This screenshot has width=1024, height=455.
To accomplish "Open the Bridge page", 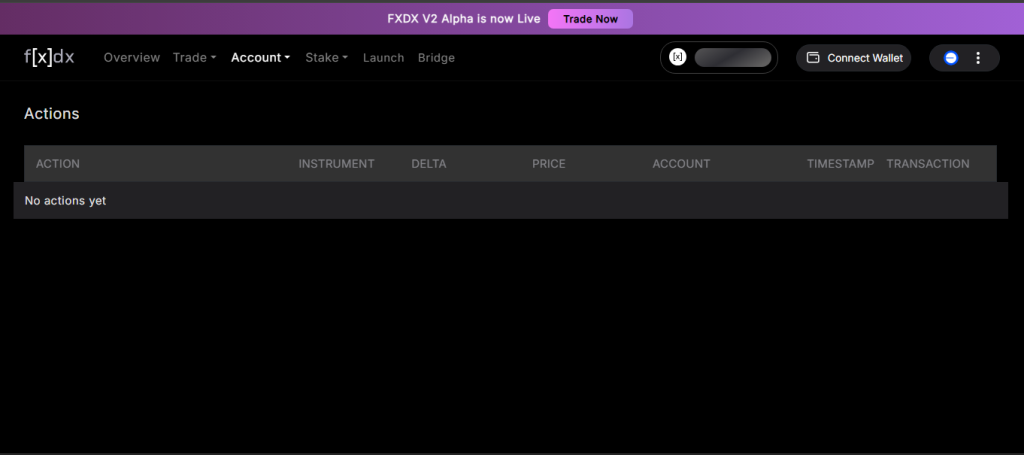I will tap(436, 58).
